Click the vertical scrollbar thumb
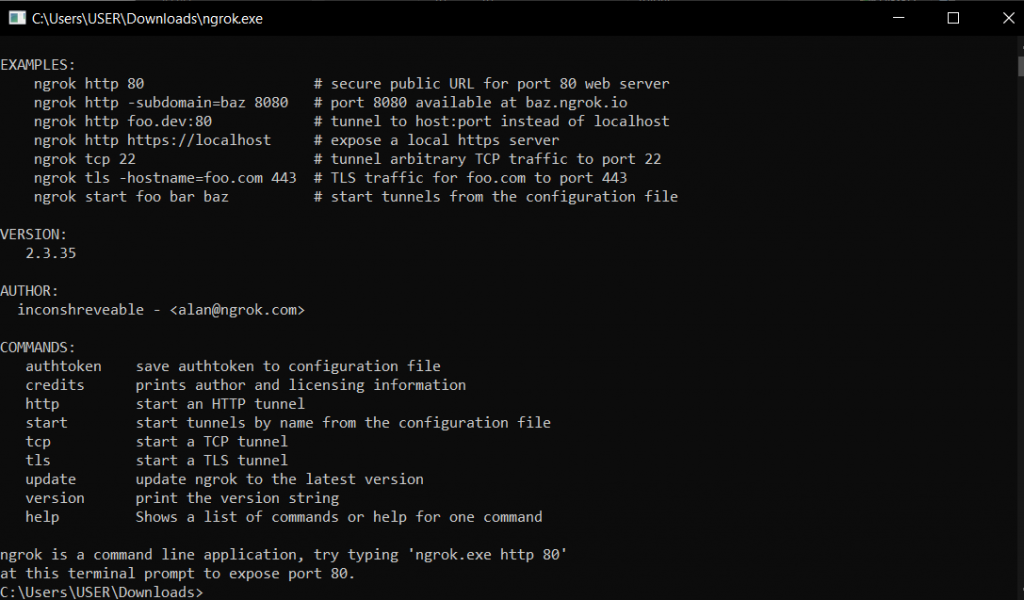This screenshot has width=1024, height=600. pos(1020,66)
